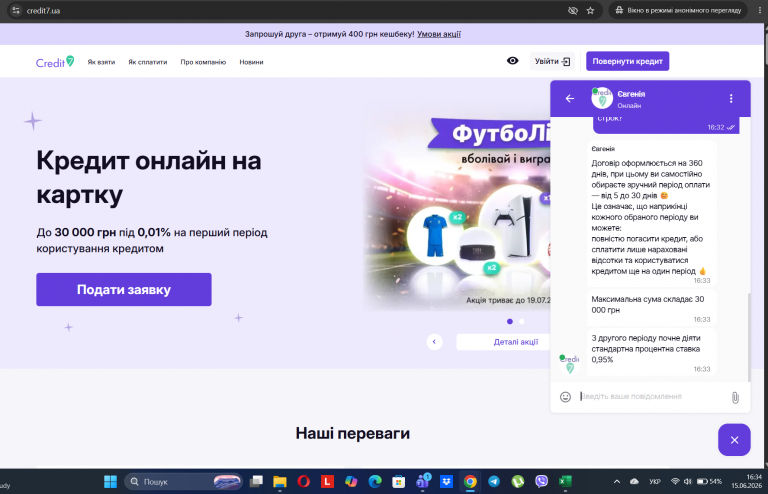Screen dimensions: 768x494
Task: Open Viber from the taskbar
Action: click(541, 482)
